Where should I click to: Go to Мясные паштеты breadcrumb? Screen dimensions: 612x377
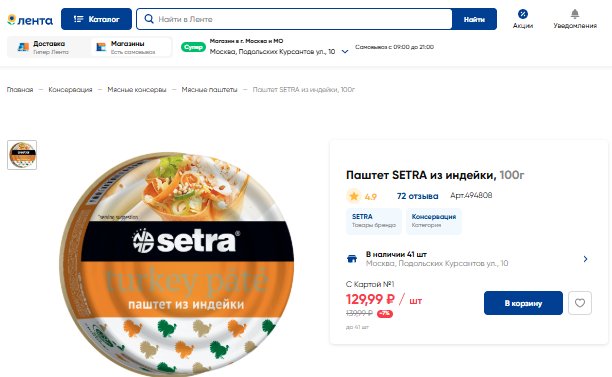(x=209, y=89)
